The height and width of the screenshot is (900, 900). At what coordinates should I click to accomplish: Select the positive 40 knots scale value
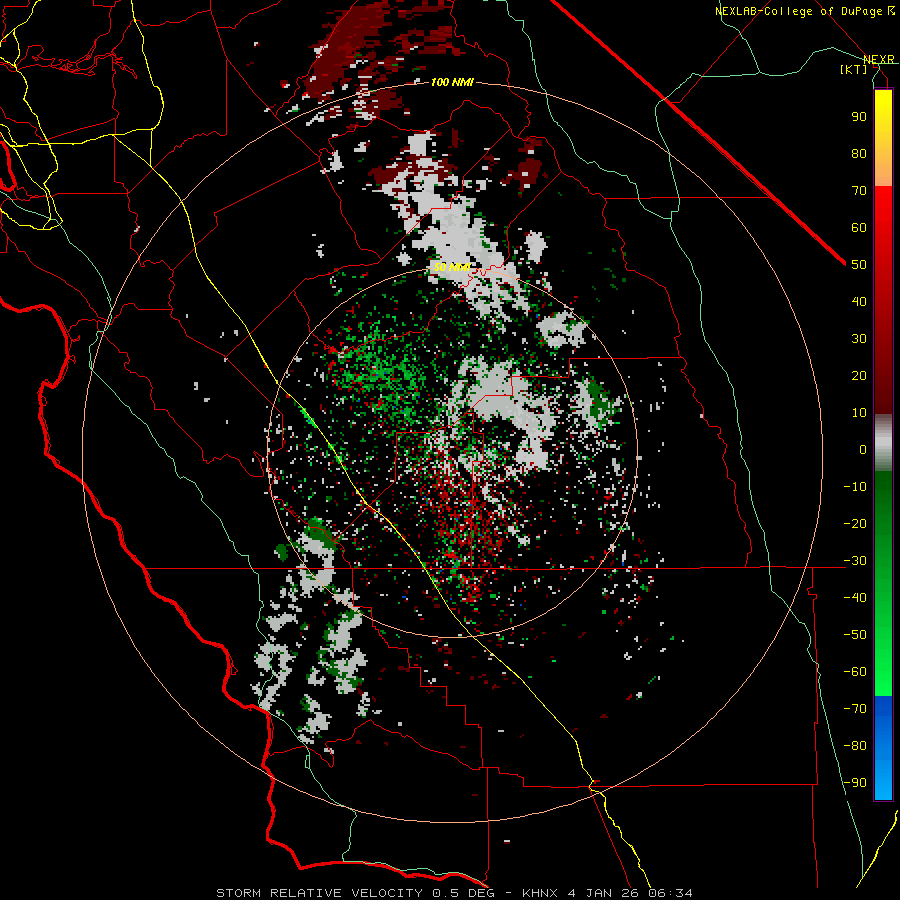(x=859, y=301)
